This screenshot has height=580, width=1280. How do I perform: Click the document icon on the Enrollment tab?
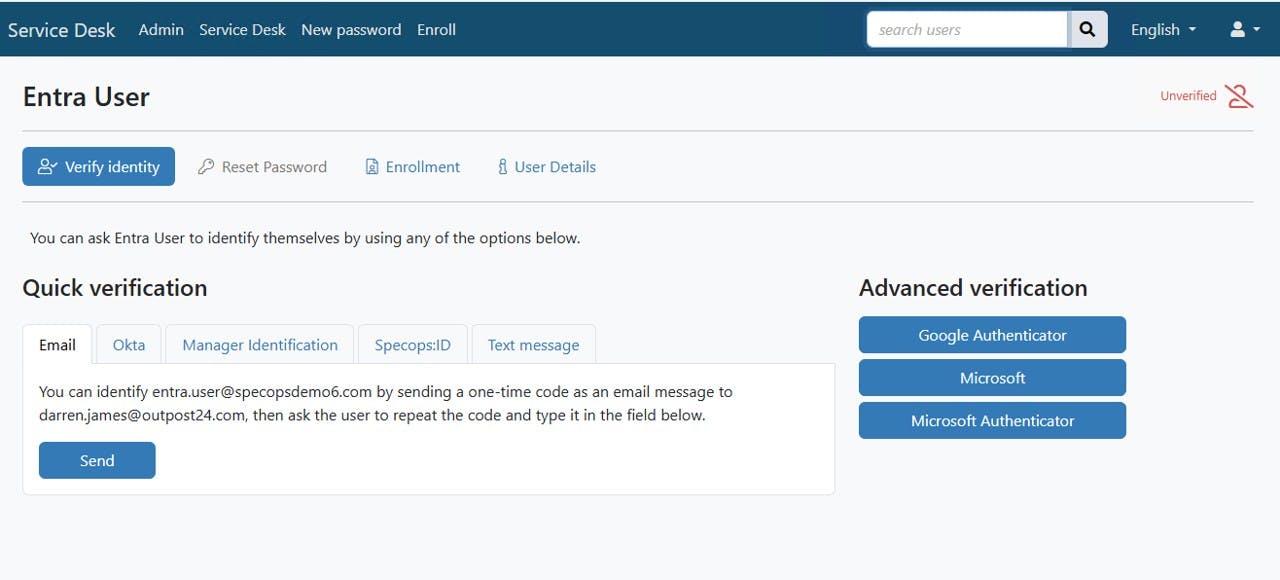[x=371, y=166]
